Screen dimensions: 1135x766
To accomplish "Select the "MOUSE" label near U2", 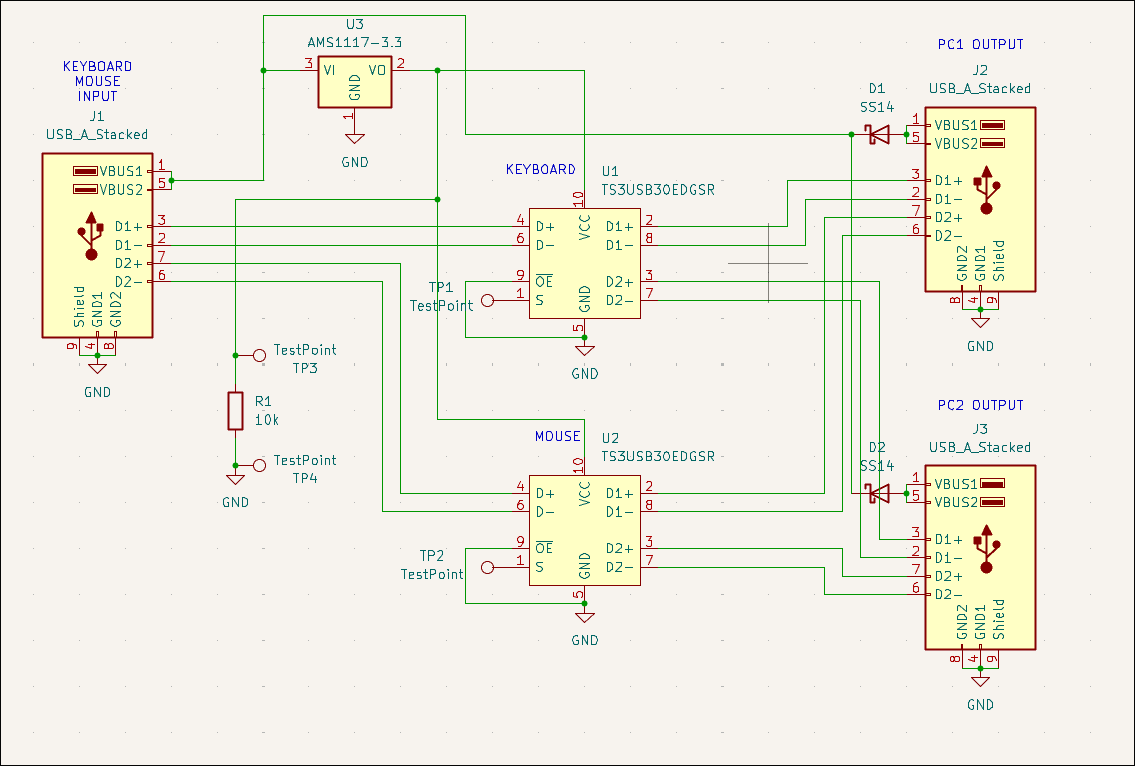I will coord(557,436).
